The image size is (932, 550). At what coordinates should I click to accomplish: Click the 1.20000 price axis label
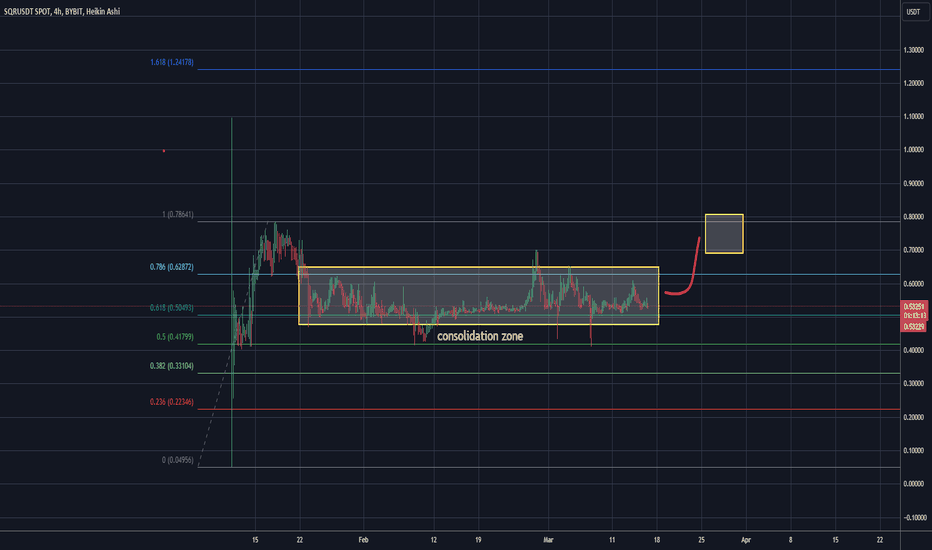coord(914,83)
